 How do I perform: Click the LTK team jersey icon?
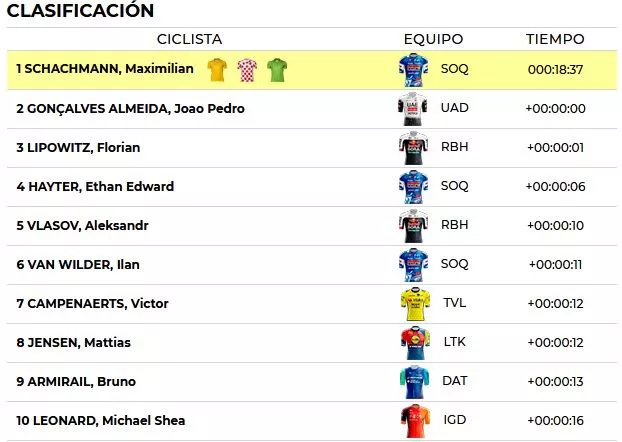[x=413, y=343]
